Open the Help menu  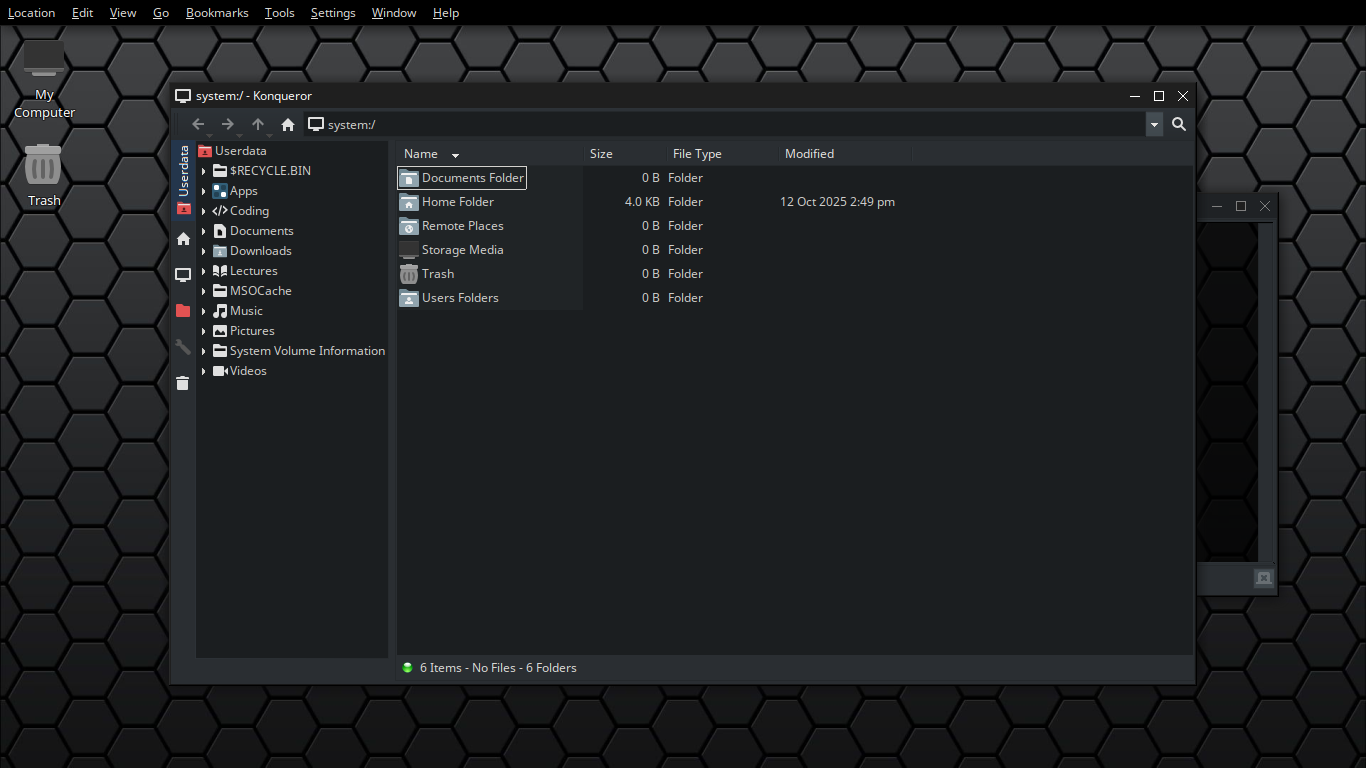(446, 13)
